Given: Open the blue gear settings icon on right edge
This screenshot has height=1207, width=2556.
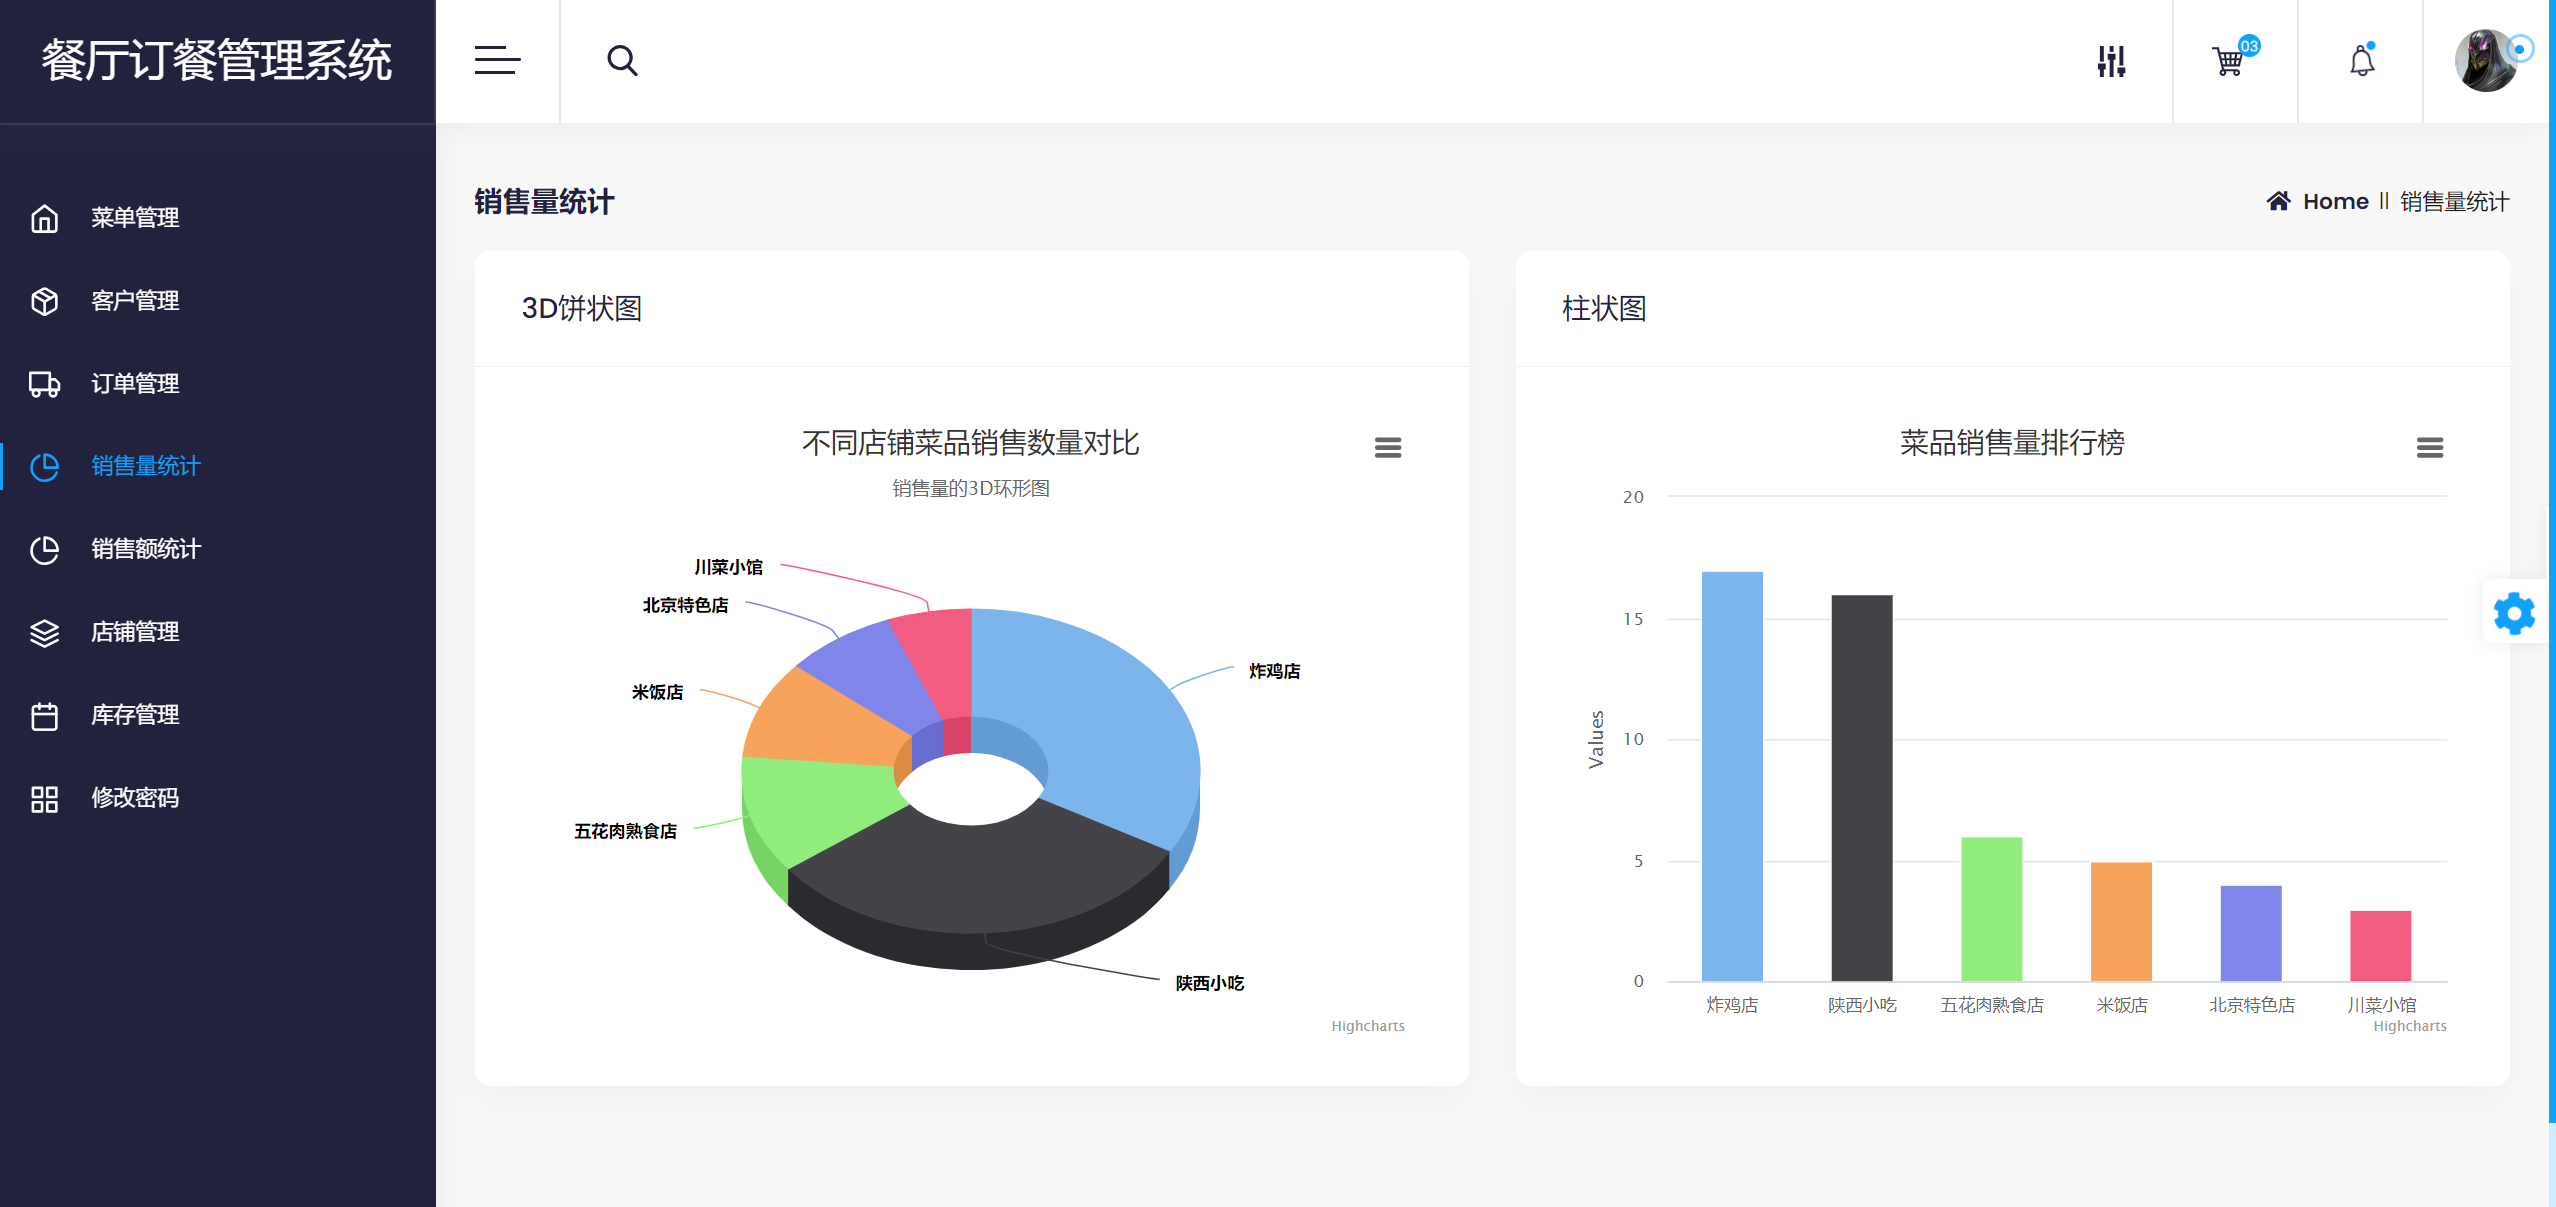Looking at the screenshot, I should pos(2515,612).
